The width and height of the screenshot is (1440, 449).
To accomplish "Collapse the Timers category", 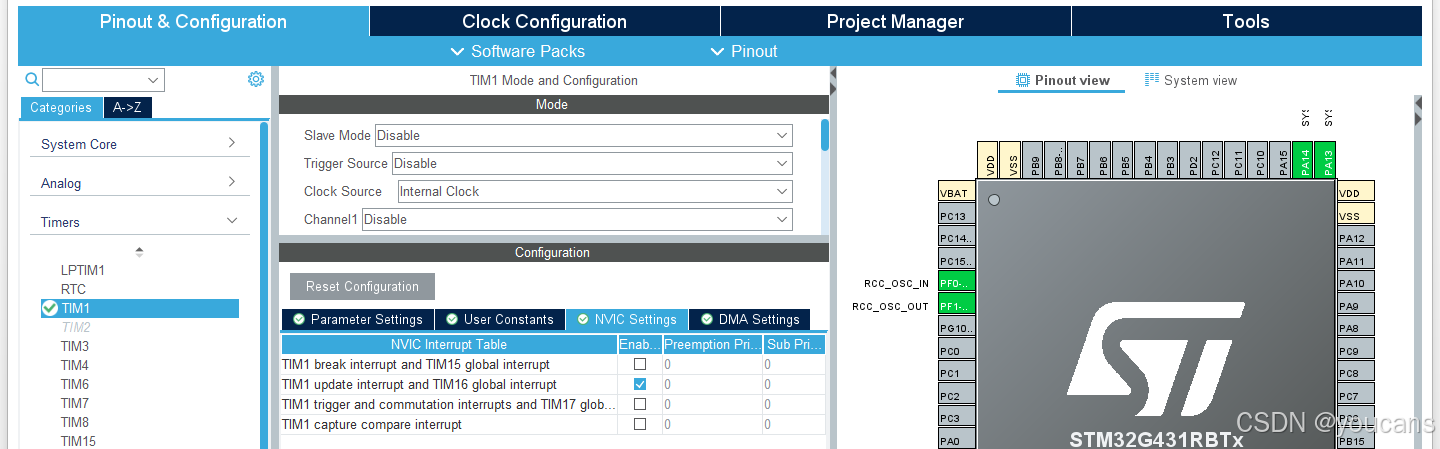I will (139, 222).
